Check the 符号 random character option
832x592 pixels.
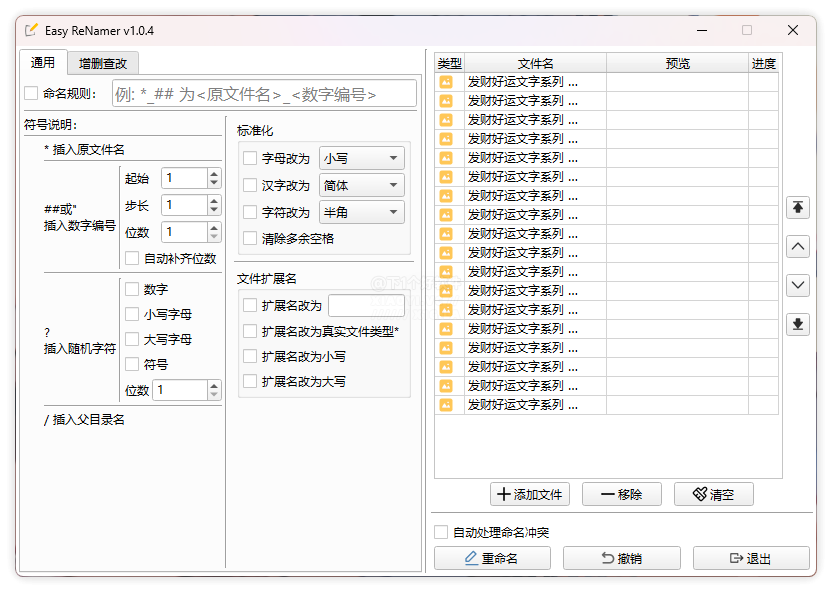[132, 364]
